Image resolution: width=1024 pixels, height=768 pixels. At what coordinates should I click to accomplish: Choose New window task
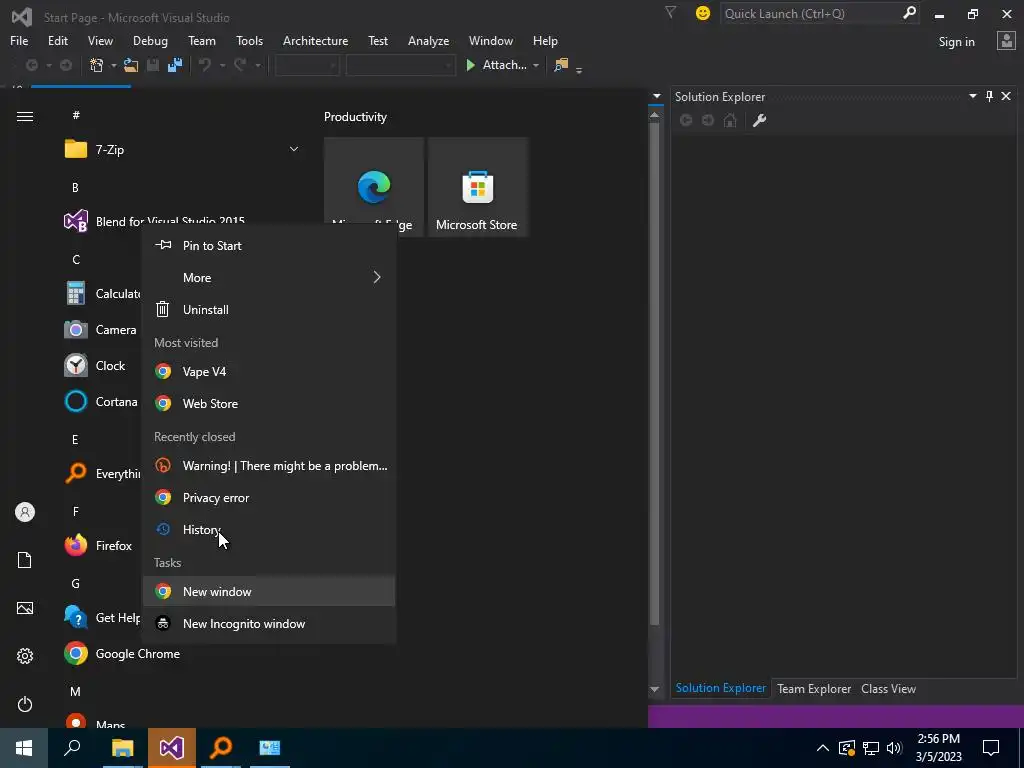pos(269,592)
